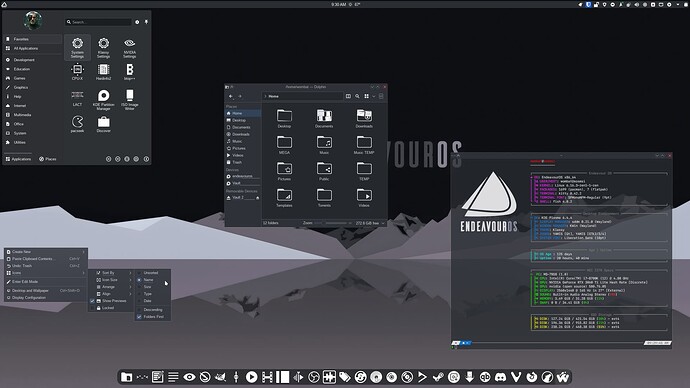Expand the Icon Size submenu
Viewport: 690px width, 388px height.
click(x=111, y=280)
